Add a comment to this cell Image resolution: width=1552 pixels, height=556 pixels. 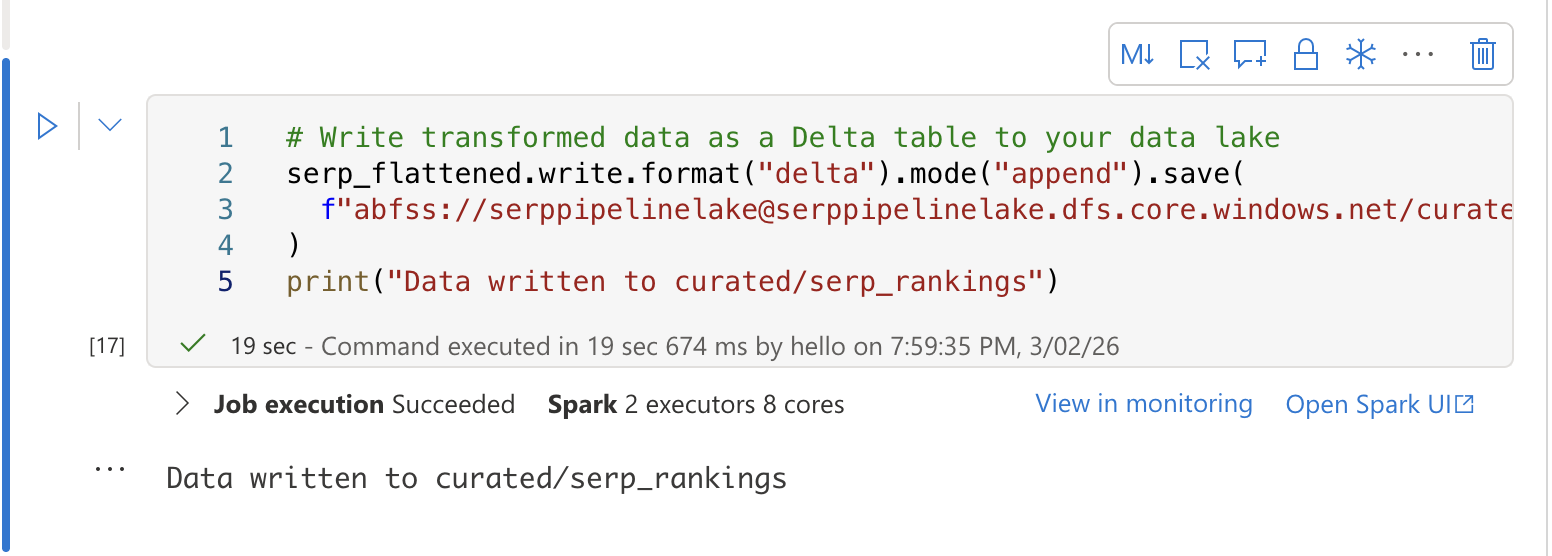pos(1250,54)
